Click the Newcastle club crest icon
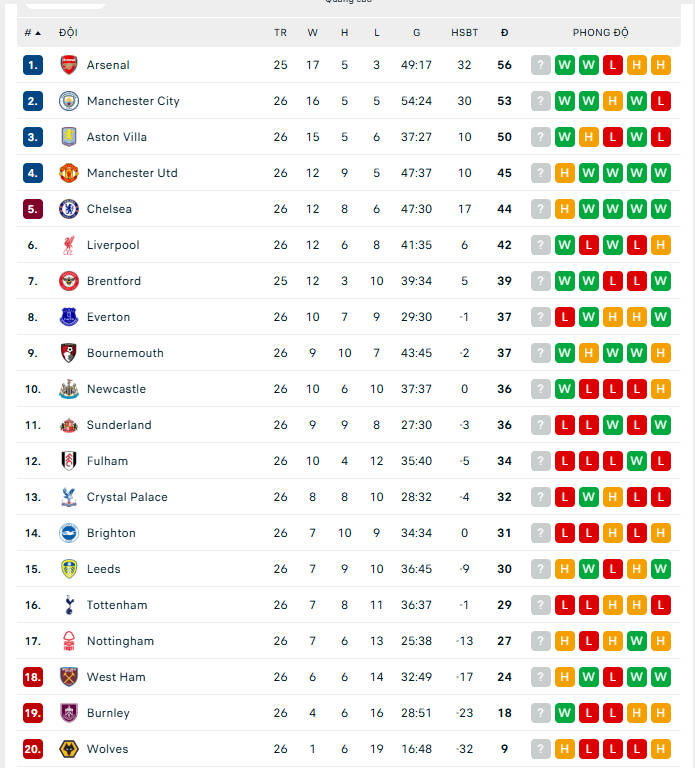The height and width of the screenshot is (768, 695). (68, 389)
